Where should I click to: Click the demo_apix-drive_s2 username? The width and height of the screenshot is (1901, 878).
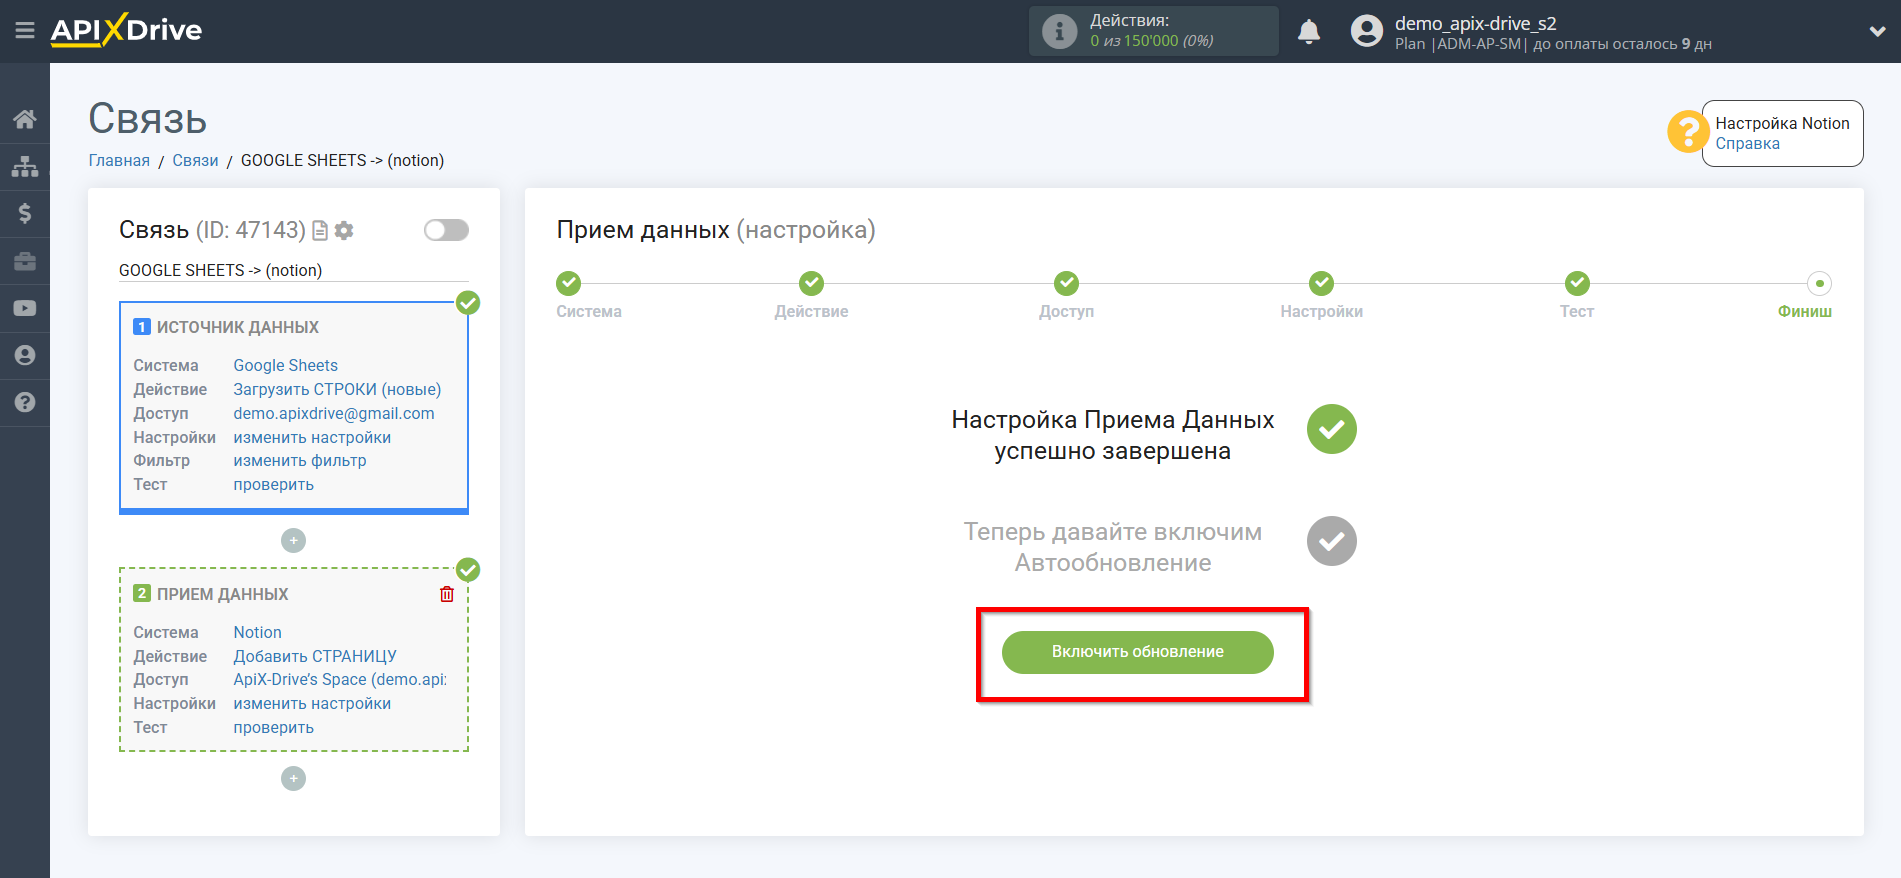coord(1475,23)
